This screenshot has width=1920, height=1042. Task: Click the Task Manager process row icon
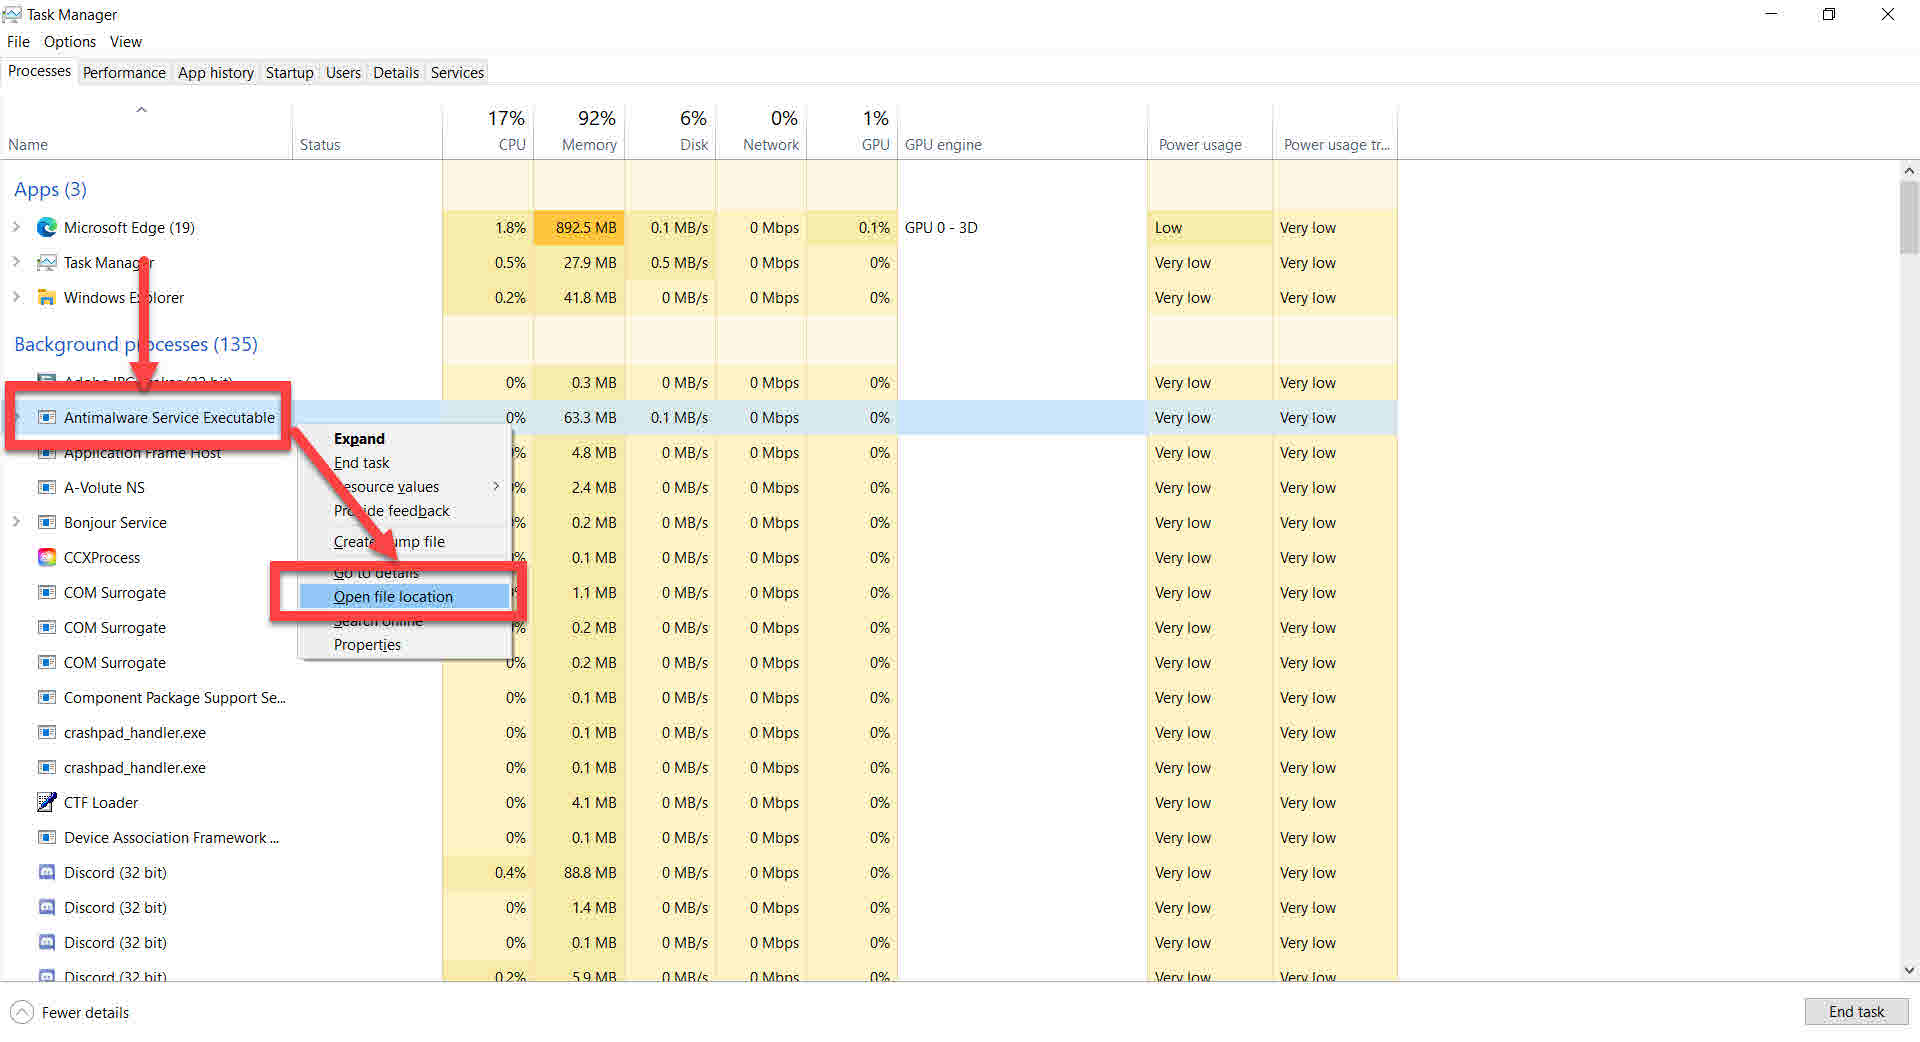click(x=46, y=263)
